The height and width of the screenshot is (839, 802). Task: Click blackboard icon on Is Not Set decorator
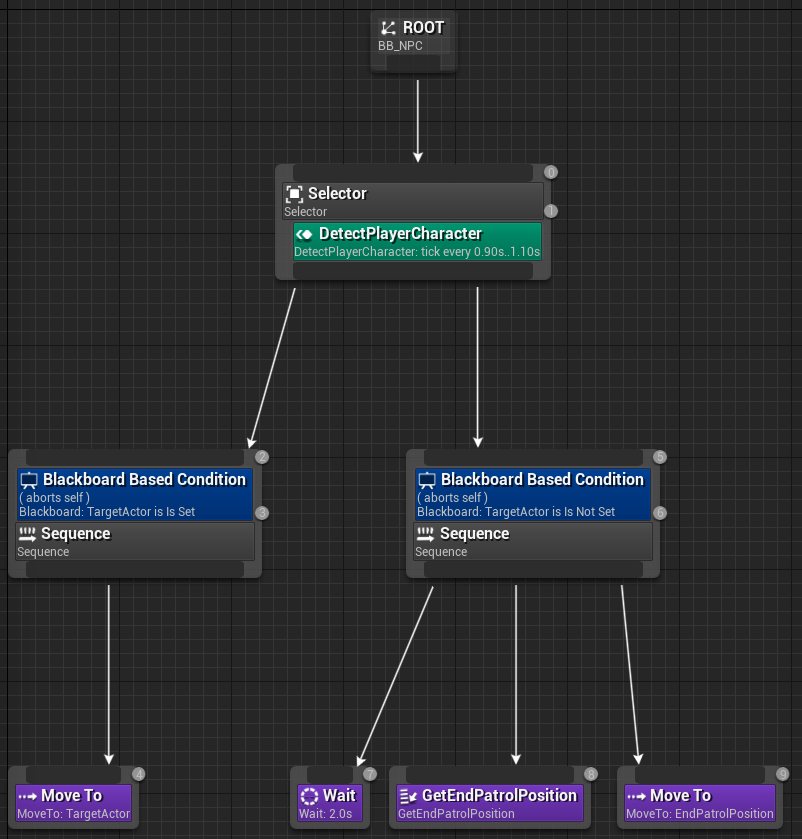(x=426, y=480)
